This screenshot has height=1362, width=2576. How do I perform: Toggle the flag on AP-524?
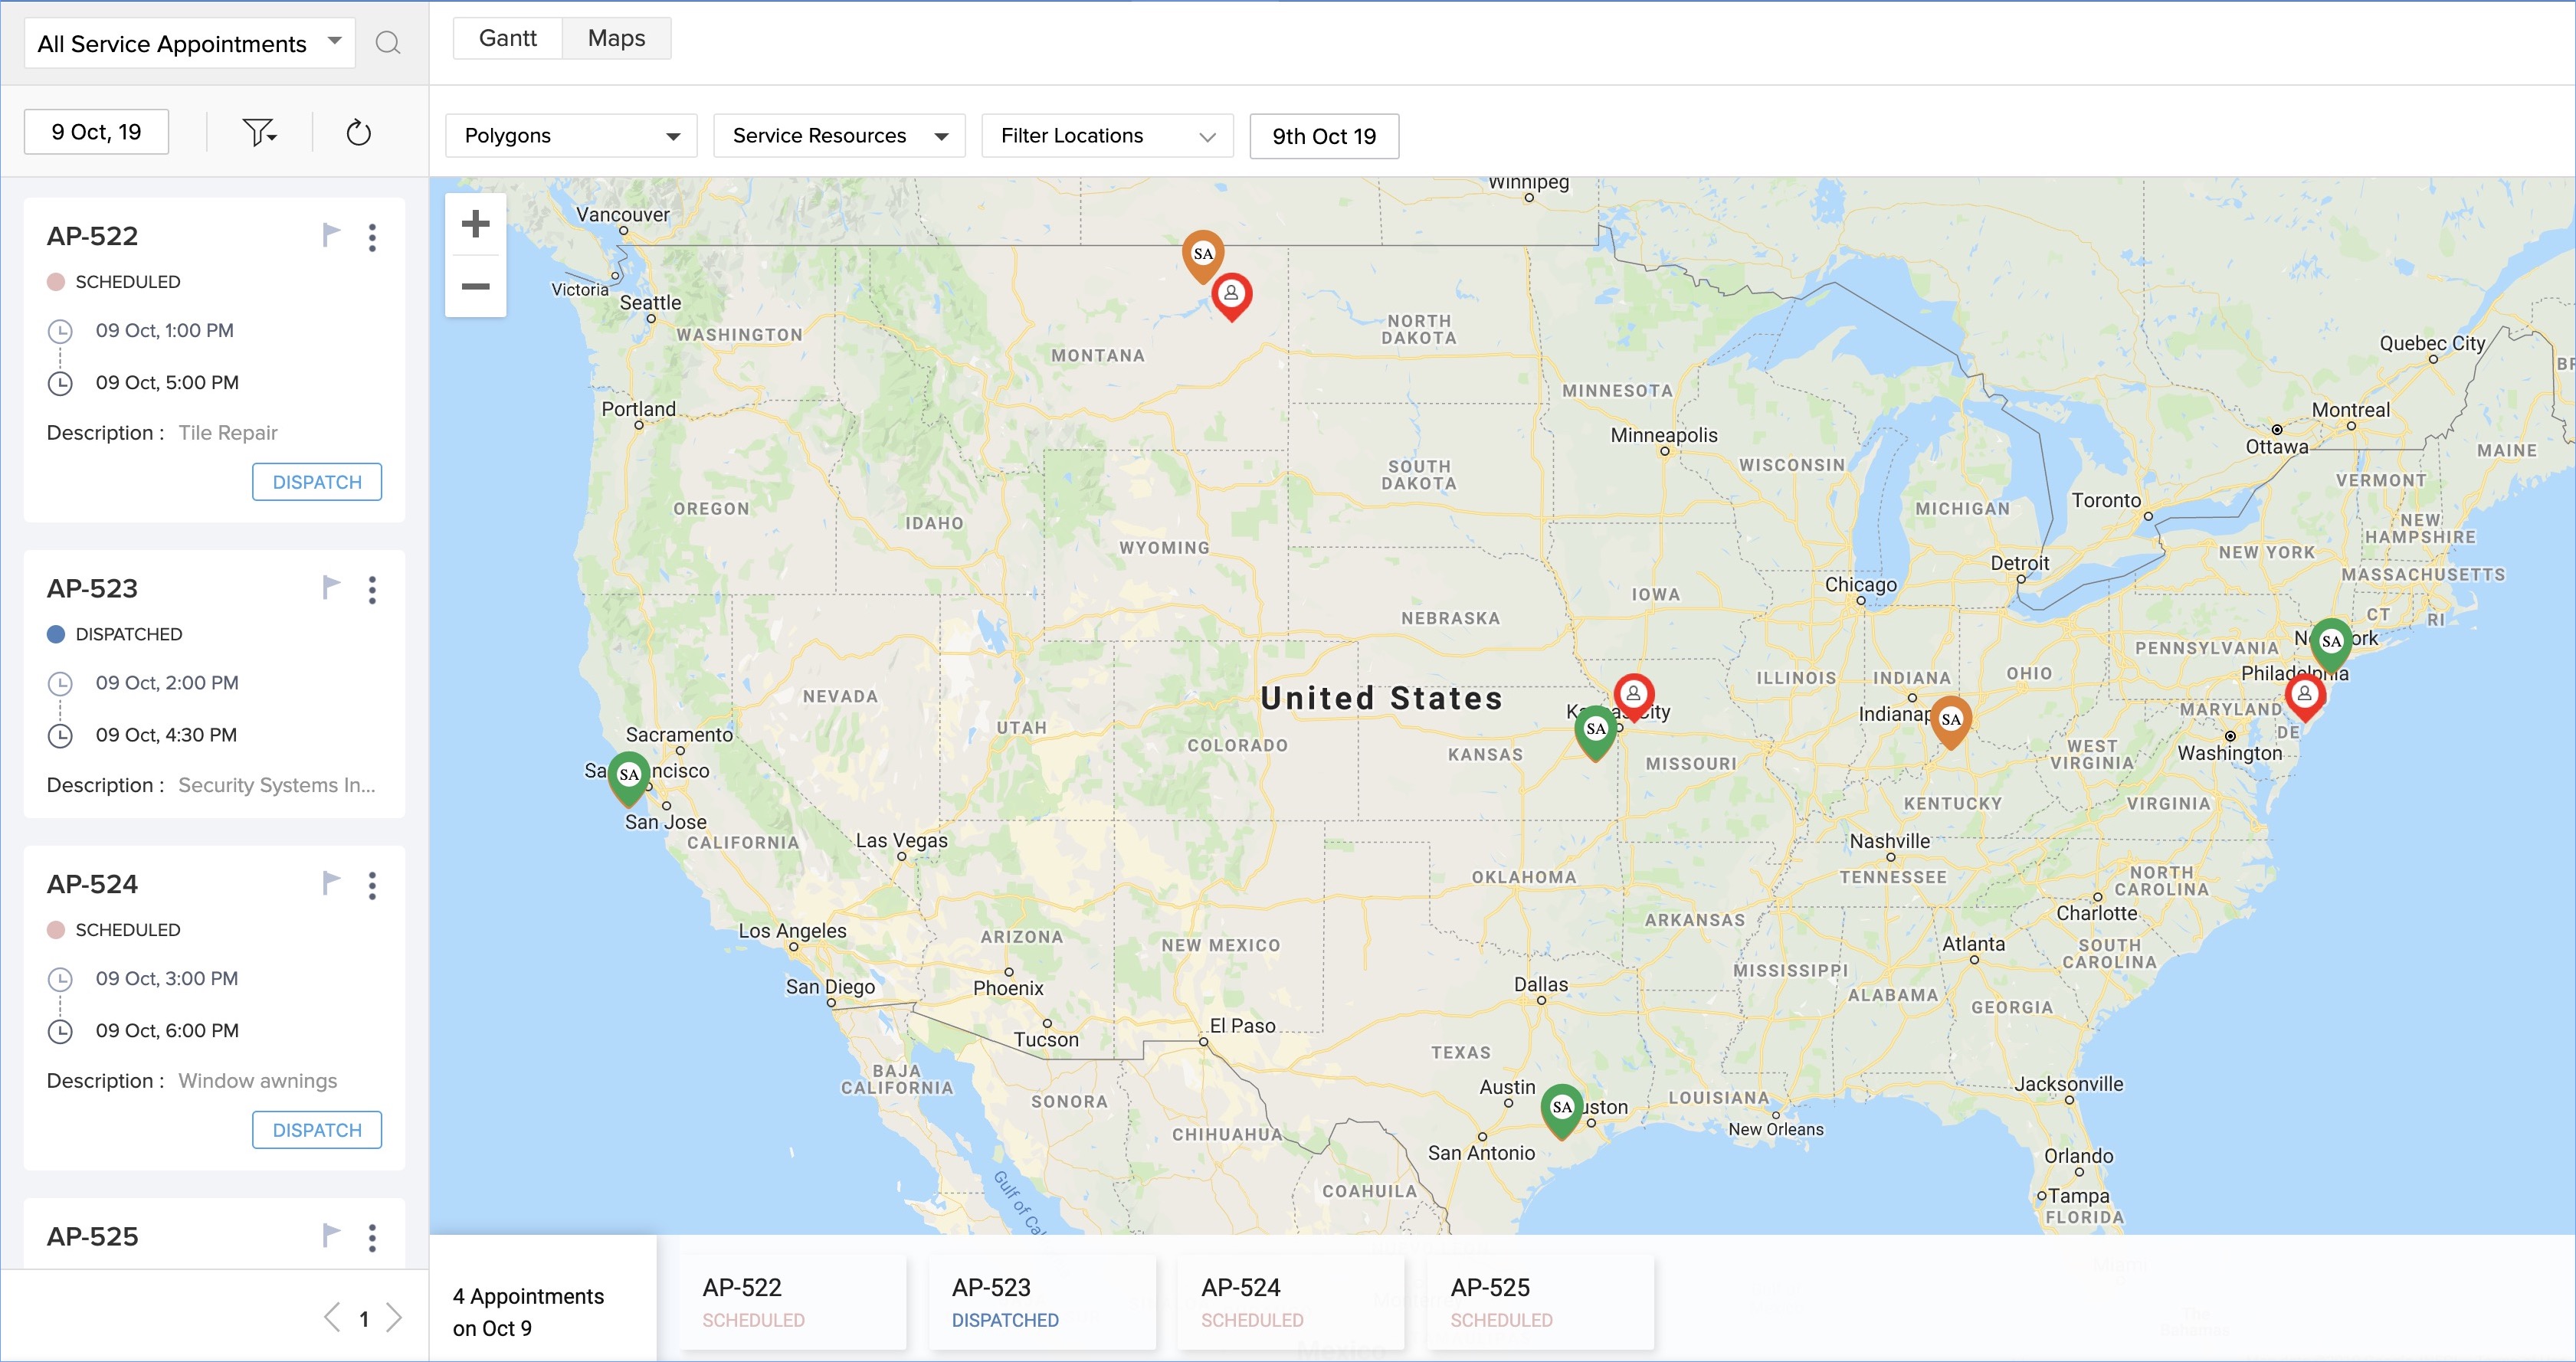coord(331,883)
